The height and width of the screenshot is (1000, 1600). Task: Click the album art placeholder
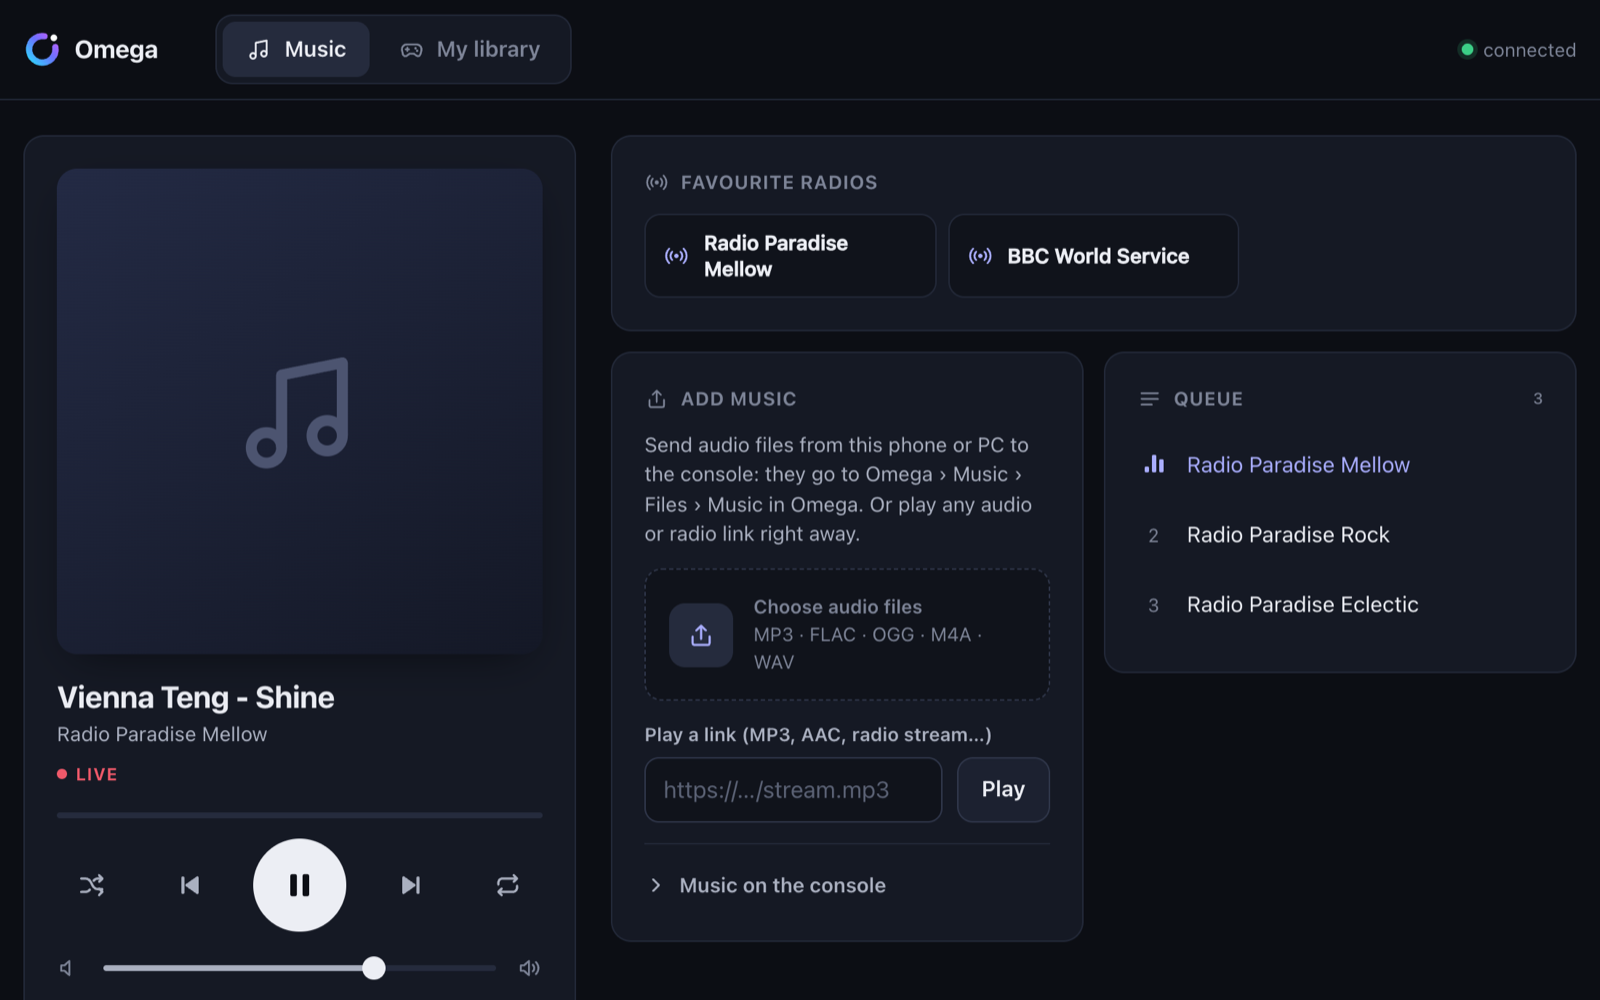(x=300, y=411)
